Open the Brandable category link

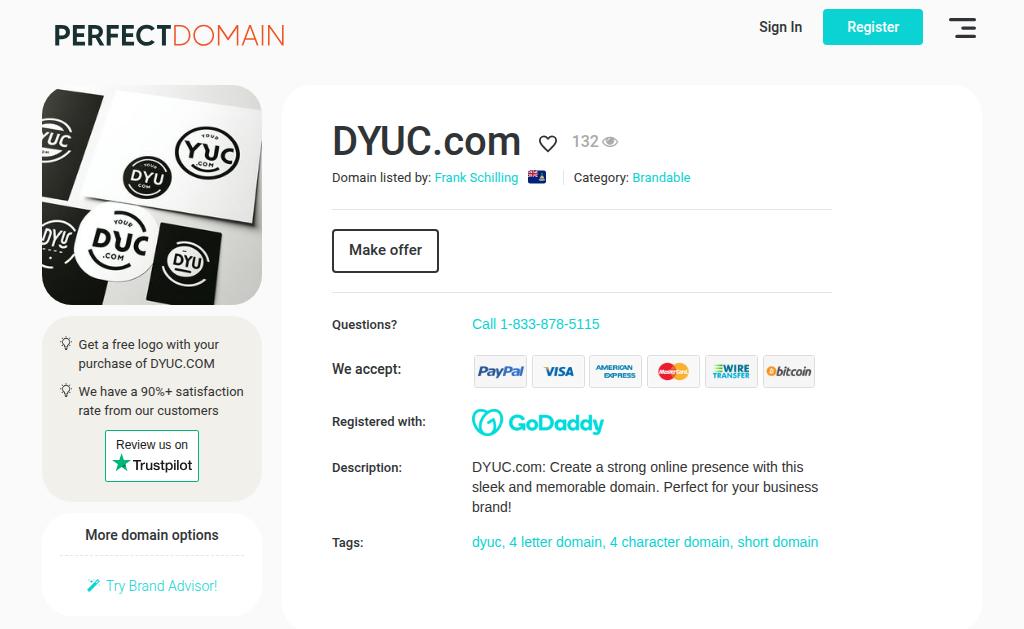[x=661, y=178]
